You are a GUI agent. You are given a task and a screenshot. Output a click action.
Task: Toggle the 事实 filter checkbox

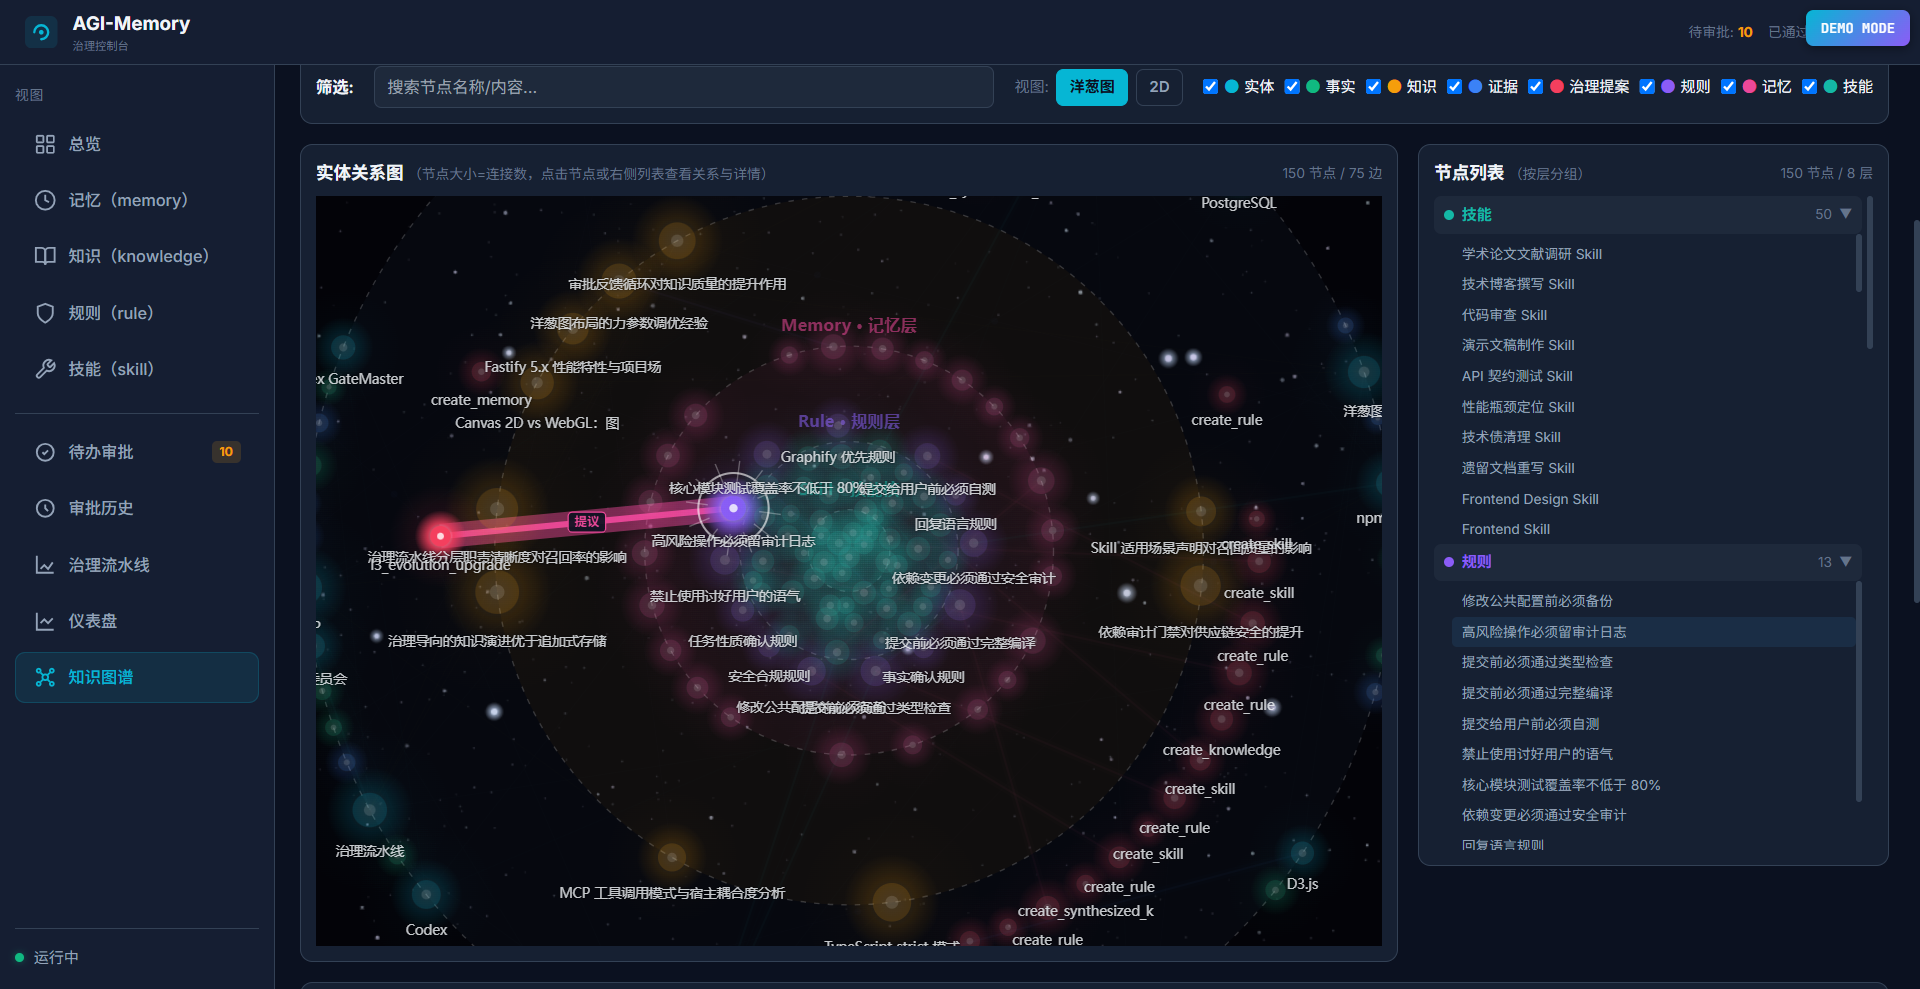coord(1292,86)
